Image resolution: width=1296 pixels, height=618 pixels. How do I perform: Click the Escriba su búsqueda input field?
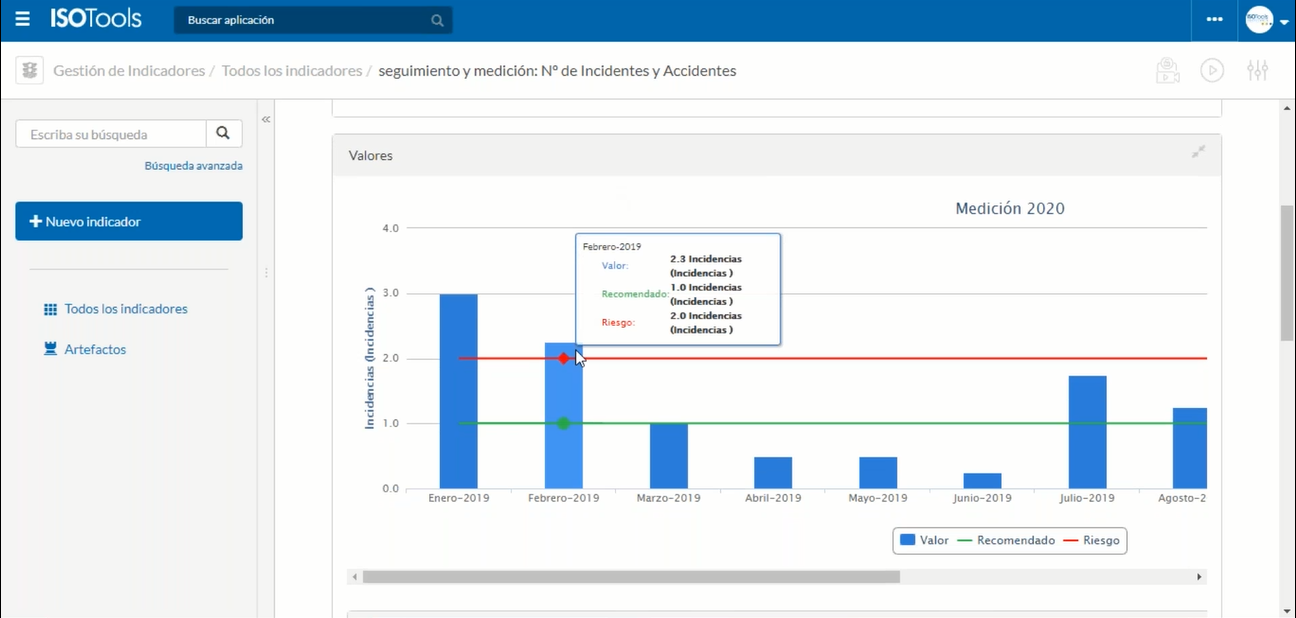coord(111,134)
